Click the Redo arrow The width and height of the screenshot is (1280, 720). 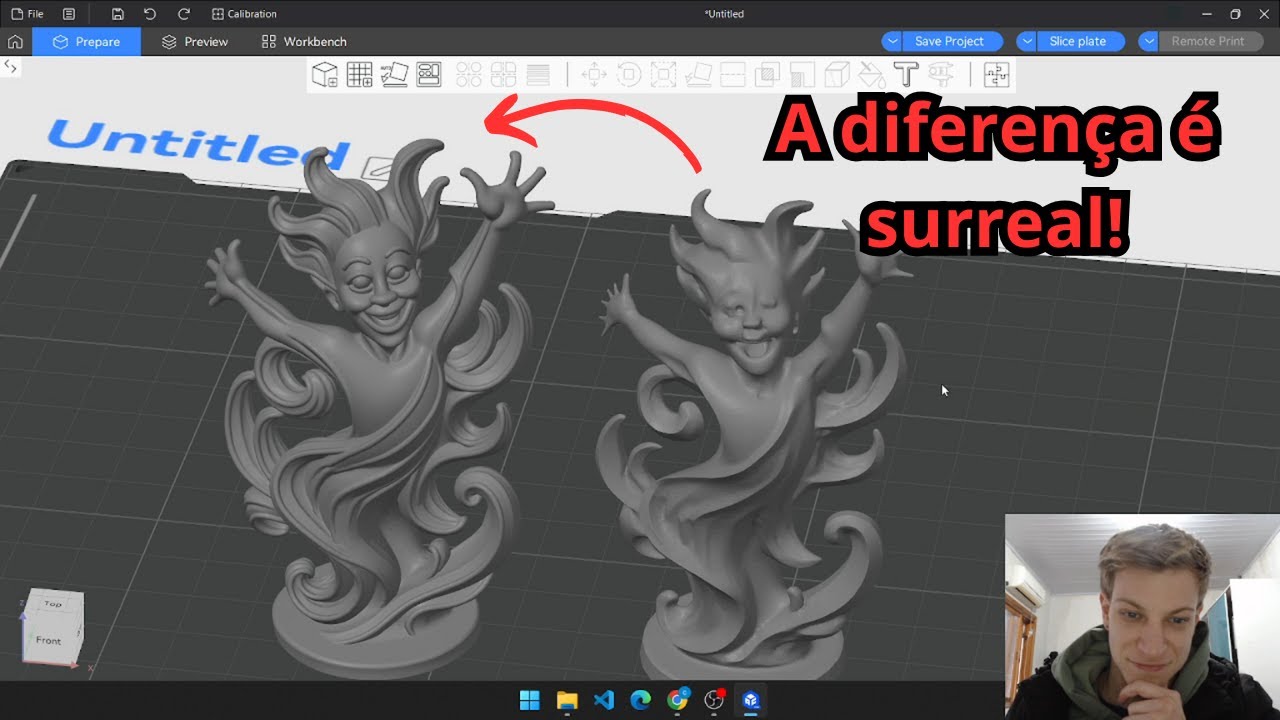pos(183,14)
